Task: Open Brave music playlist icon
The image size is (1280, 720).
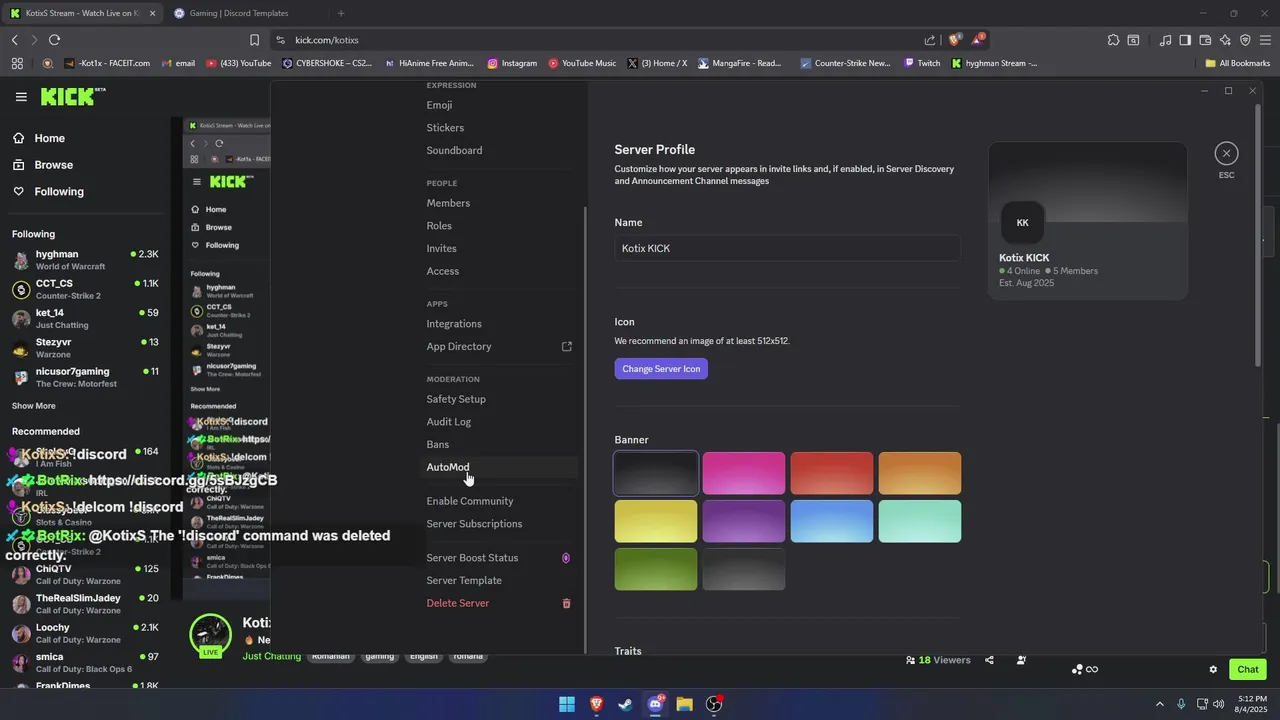Action: (x=1165, y=40)
